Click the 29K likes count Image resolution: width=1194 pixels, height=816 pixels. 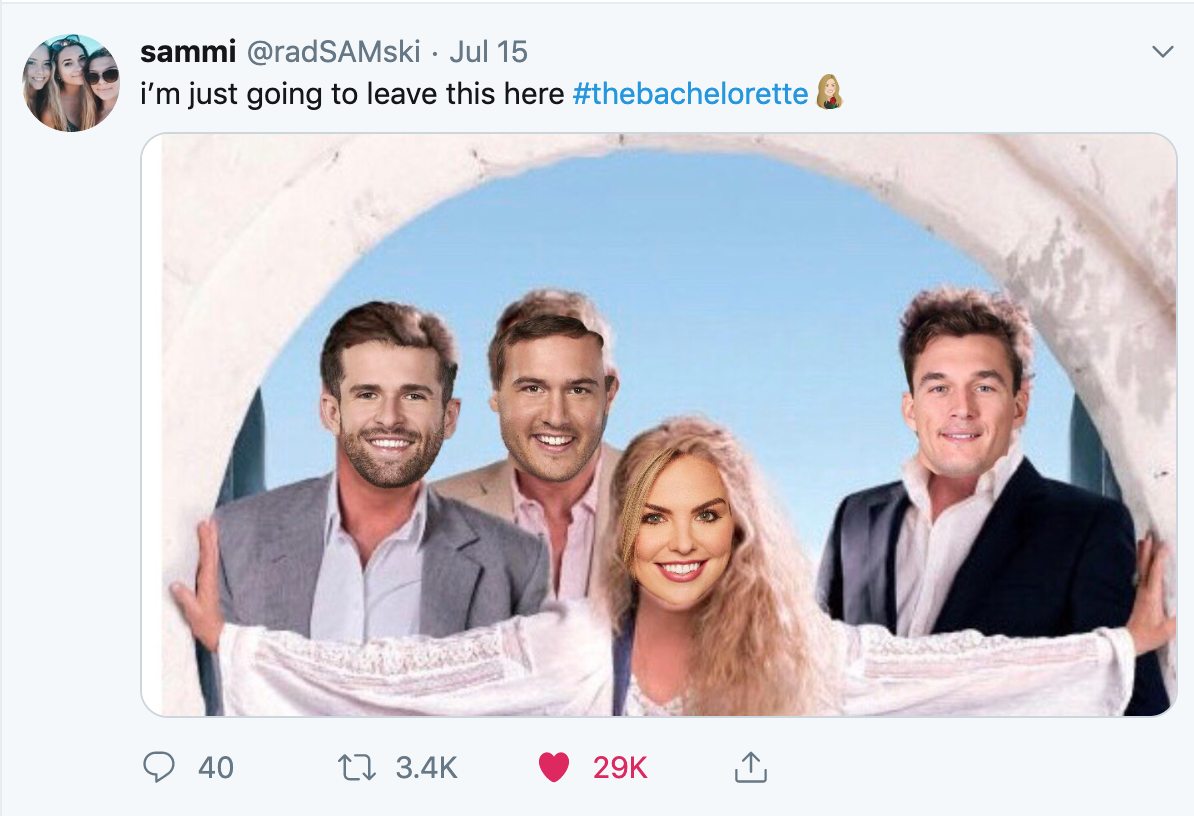tap(620, 767)
